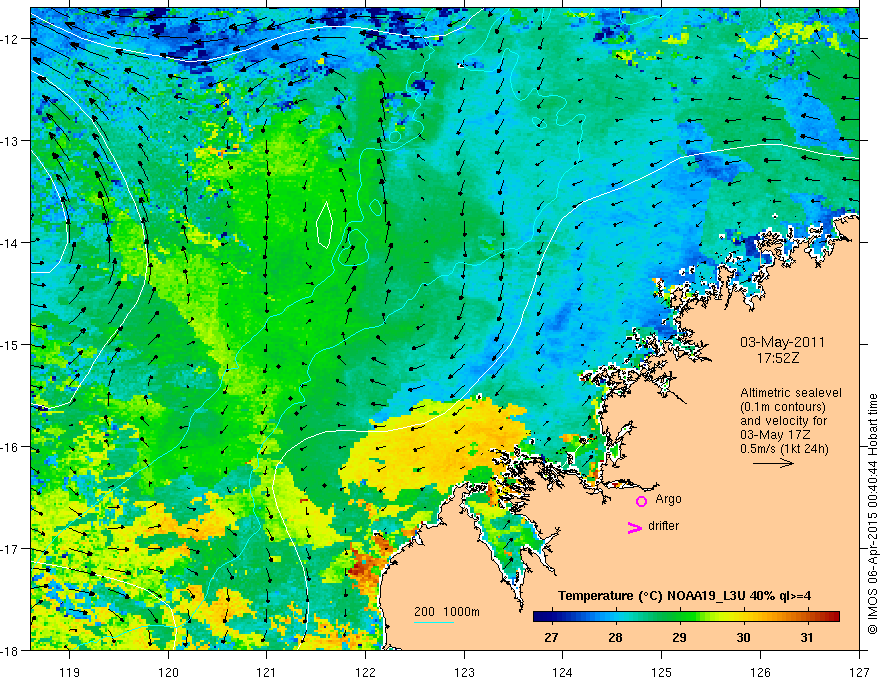Click latitude axis label -17
The width and height of the screenshot is (880, 680).
pyautogui.click(x=10, y=549)
